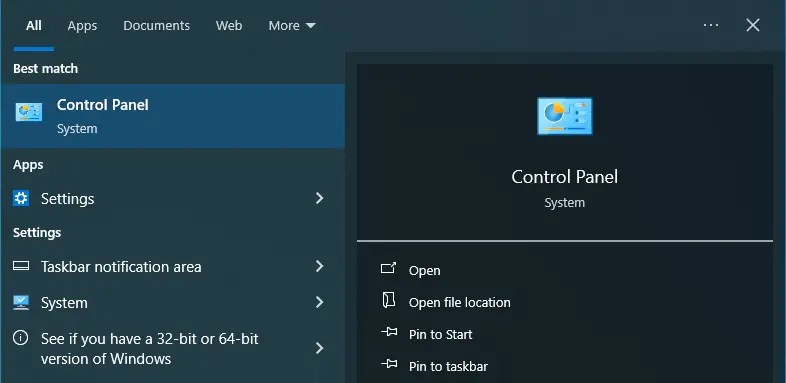Viewport: 786px width, 383px height.
Task: Switch to the Documents tab
Action: pos(156,26)
